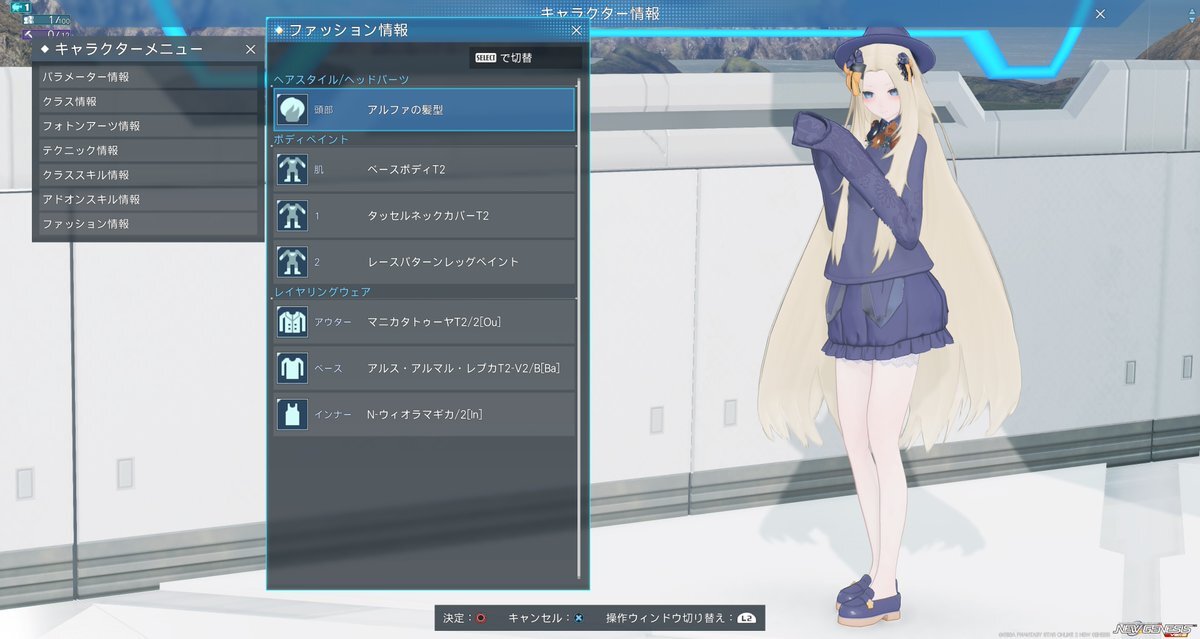Screen dimensions: 1200x639
Task: Select the アルス・アルマル・レブカT2-V2/B[Ba] row text
Action: coord(463,368)
